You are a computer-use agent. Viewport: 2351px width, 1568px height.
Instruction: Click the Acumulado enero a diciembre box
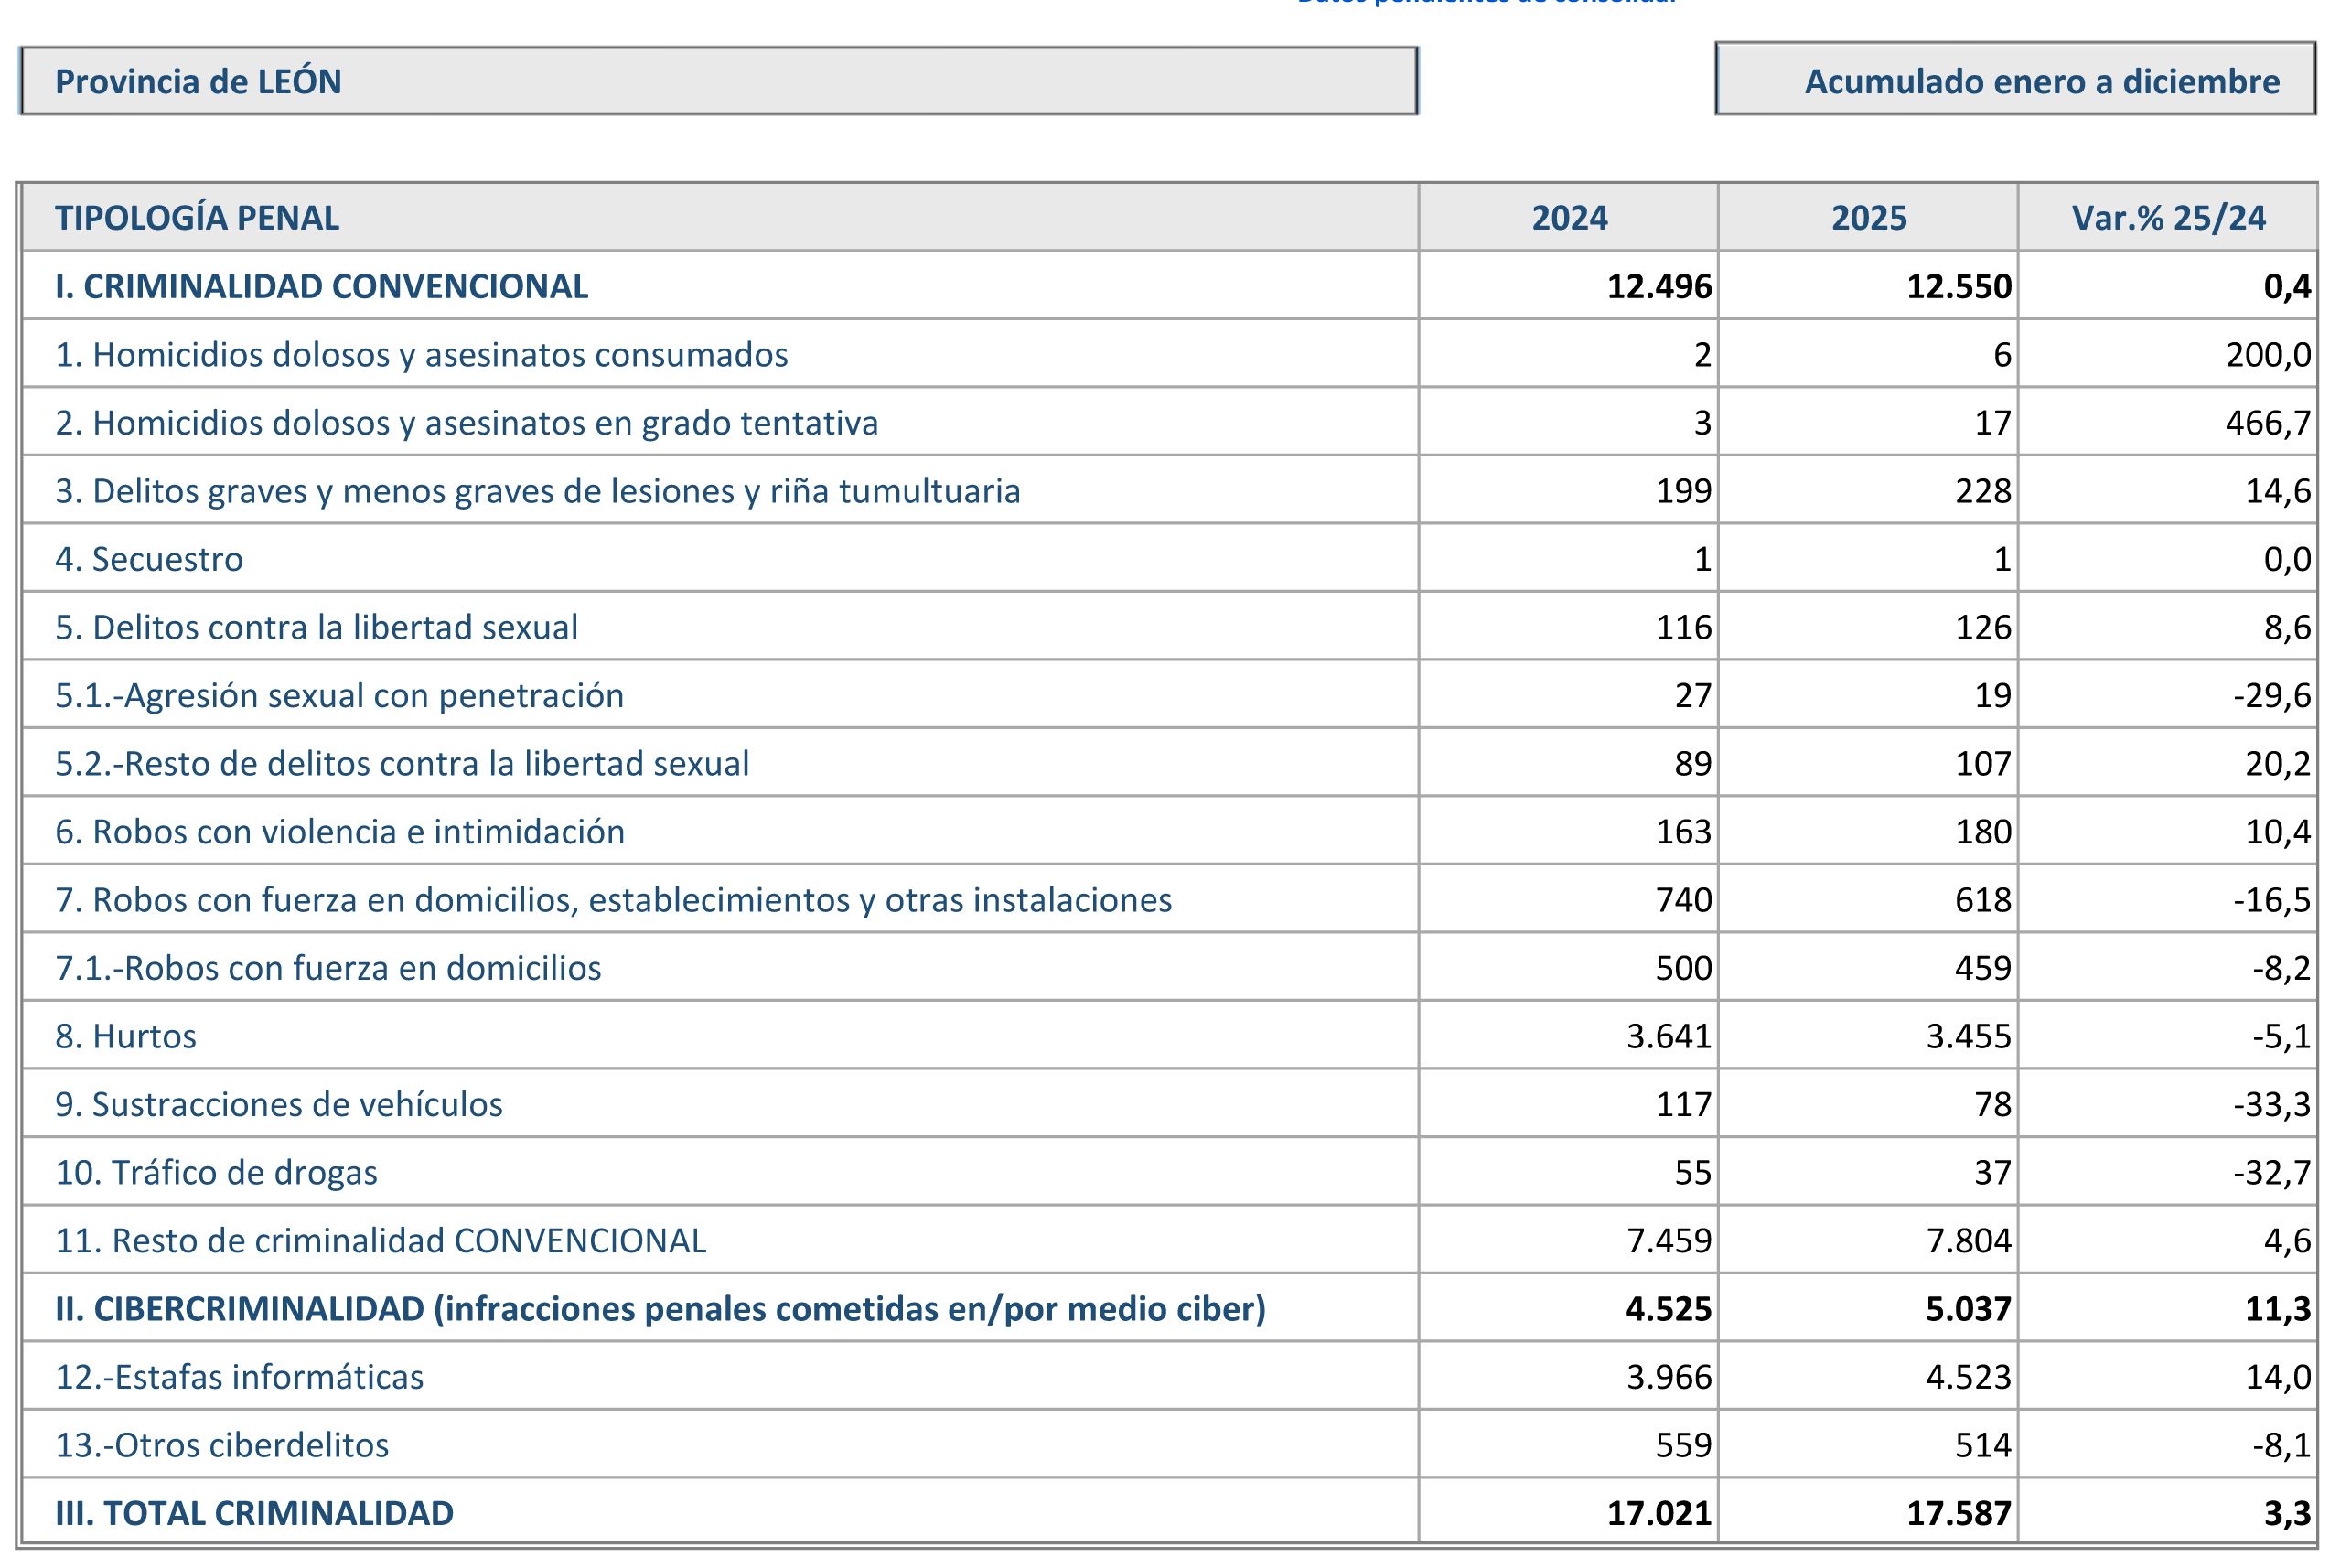click(x=2014, y=81)
